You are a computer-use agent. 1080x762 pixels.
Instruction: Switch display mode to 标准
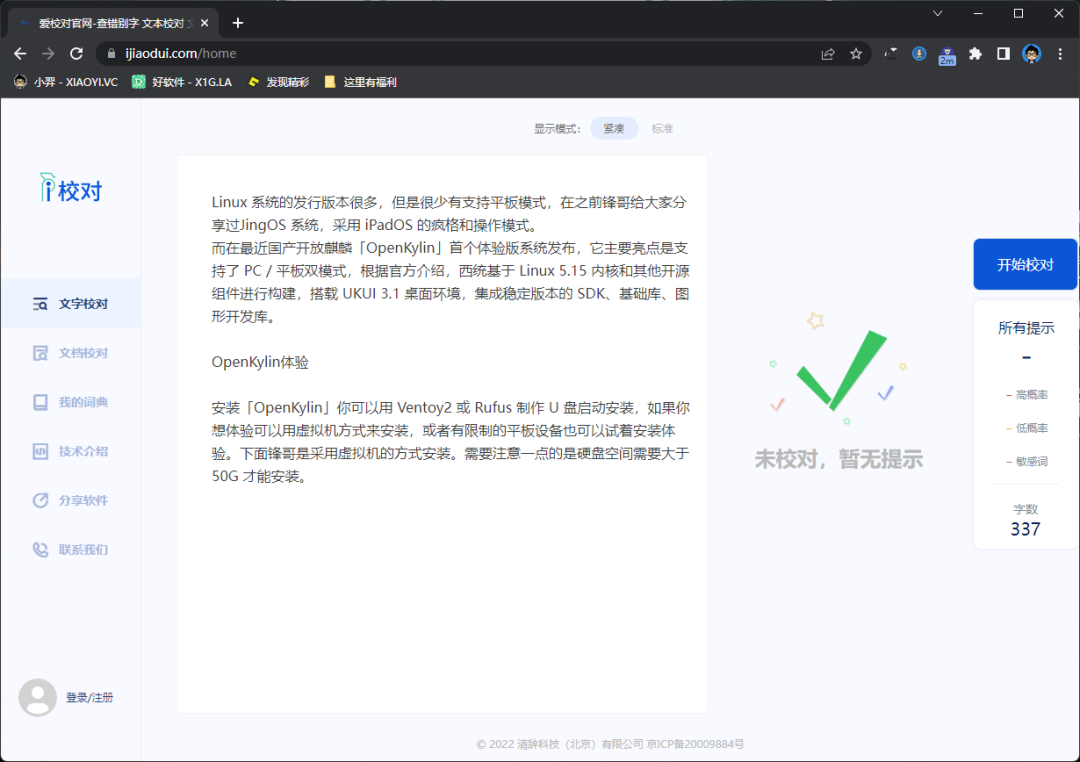click(661, 128)
